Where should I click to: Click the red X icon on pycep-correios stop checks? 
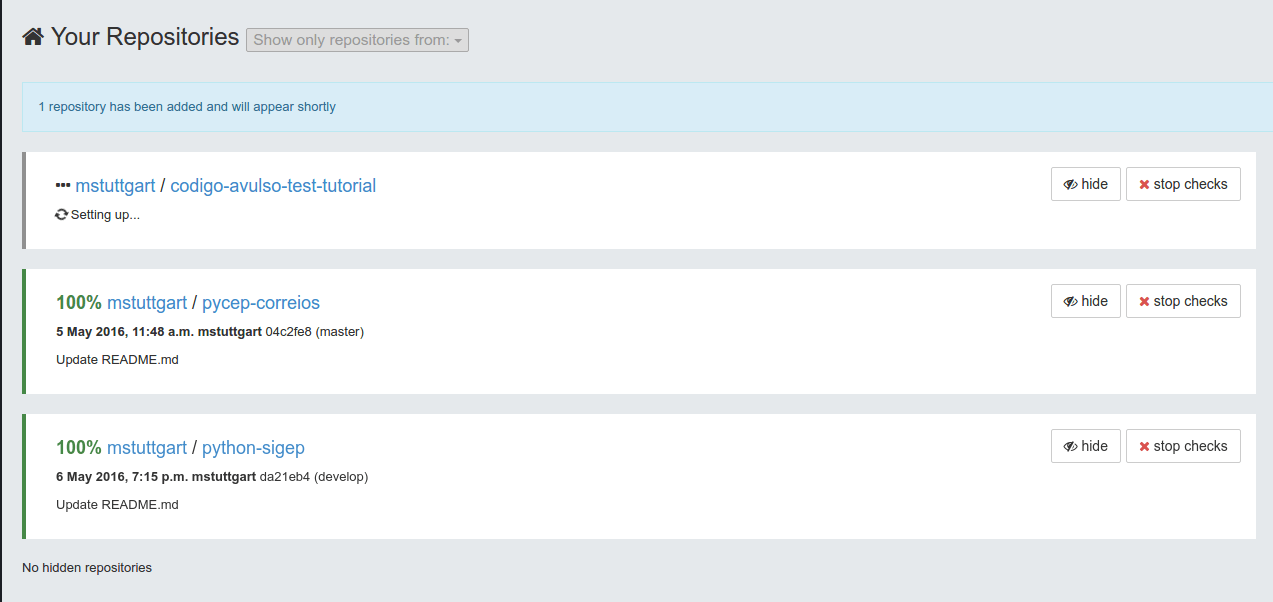point(1145,301)
